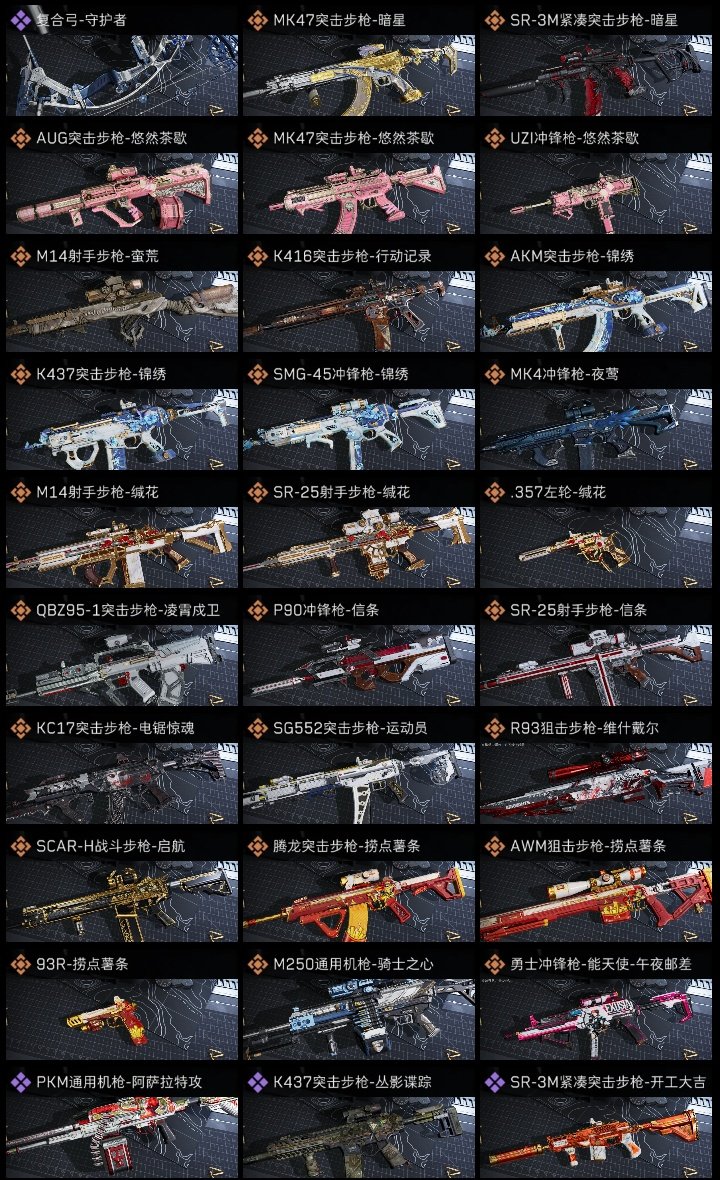The height and width of the screenshot is (1180, 720).
Task: Click the QBZ95-1突击步枪-凌霄戍卫 title label
Action: [x=128, y=610]
